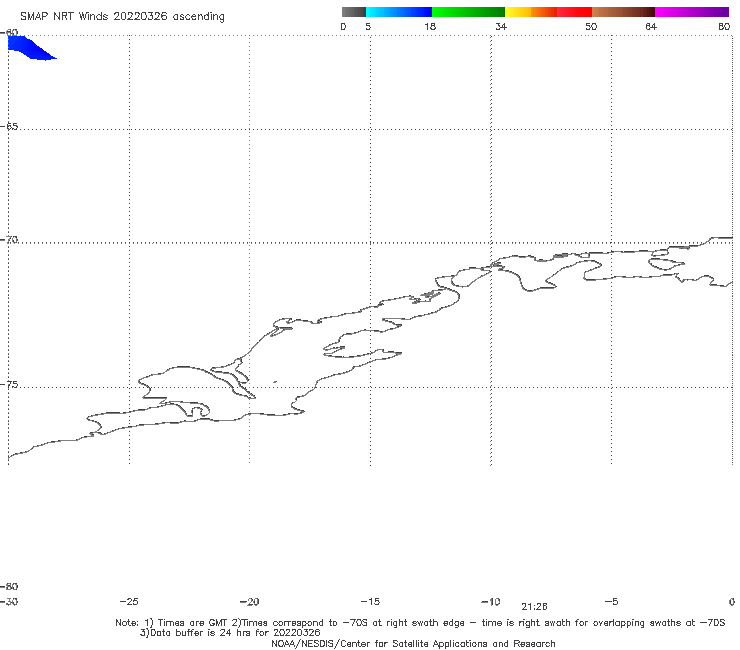The width and height of the screenshot is (740, 650).
Task: Click the color bar label '64'
Action: tap(651, 26)
